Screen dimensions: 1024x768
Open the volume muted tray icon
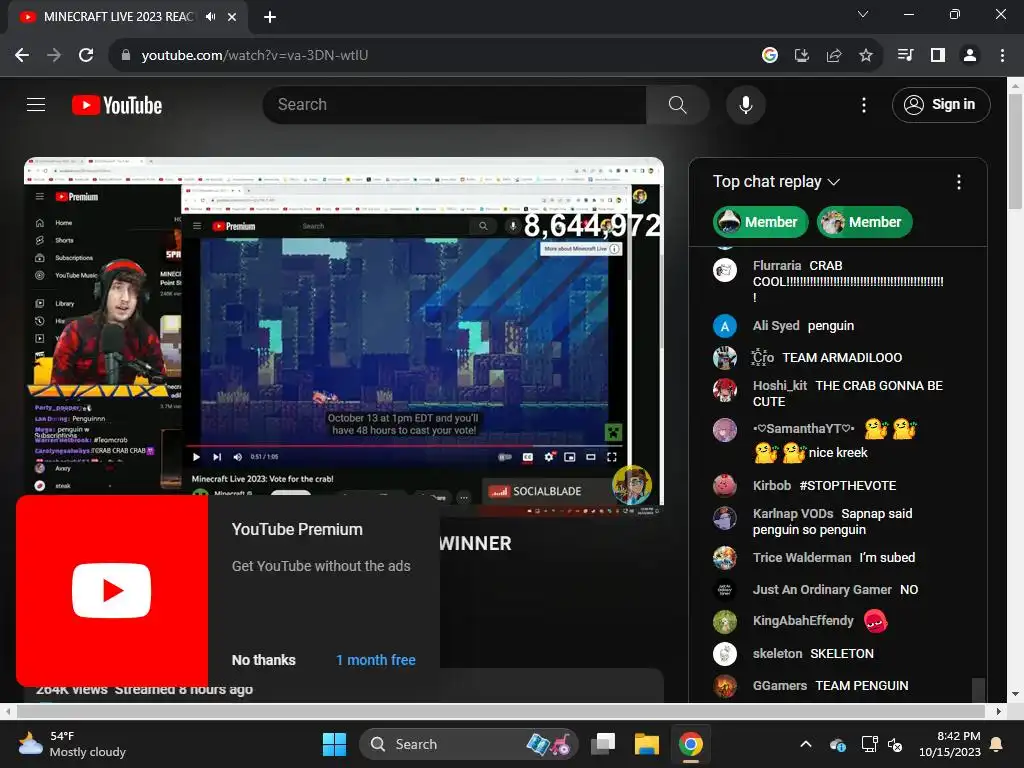(895, 744)
